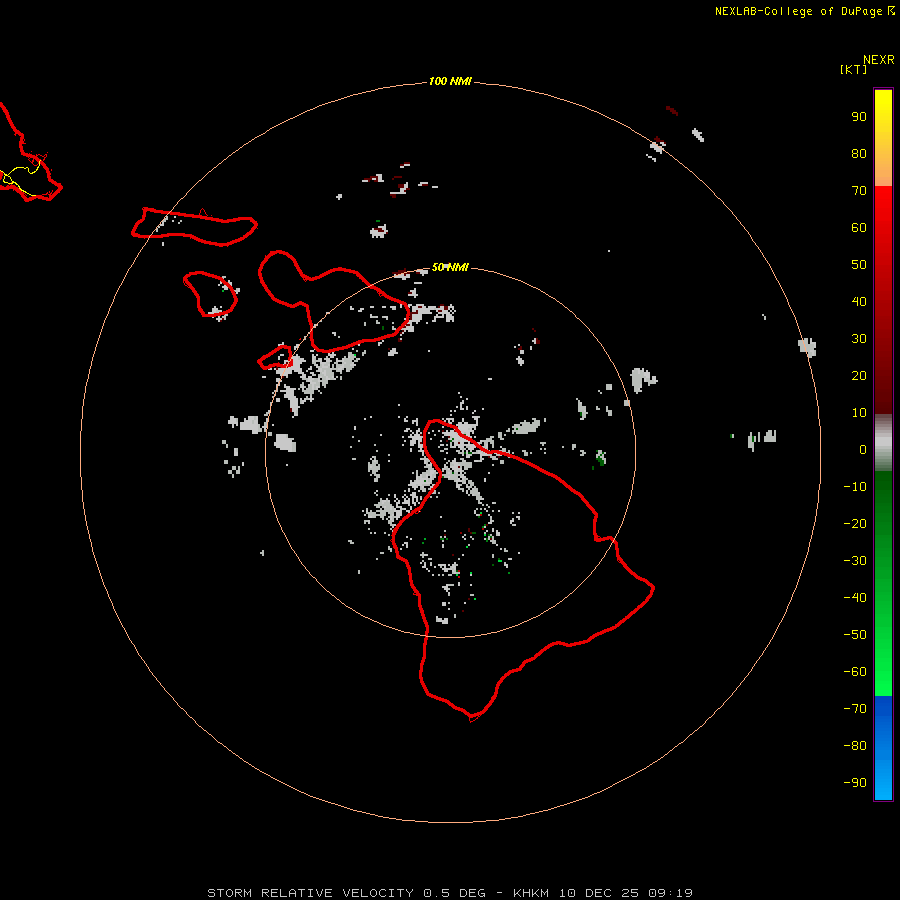Image resolution: width=900 pixels, height=900 pixels.
Task: Click the -90 value on velocity scale
Action: point(855,783)
